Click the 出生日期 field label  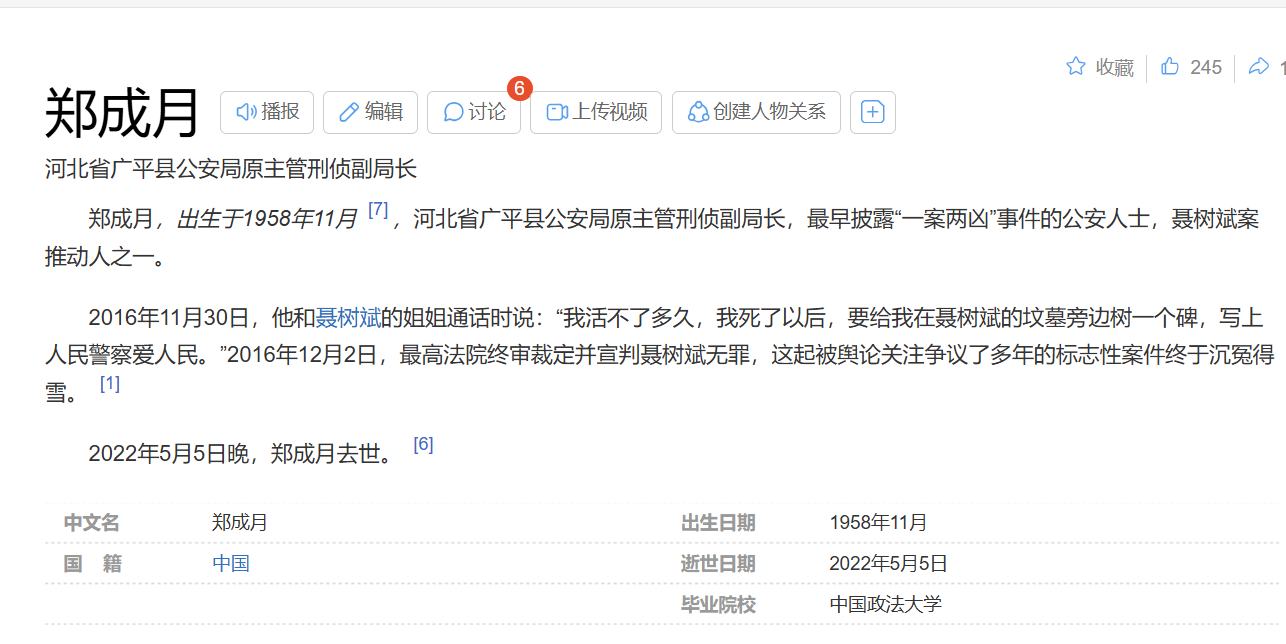(x=718, y=522)
